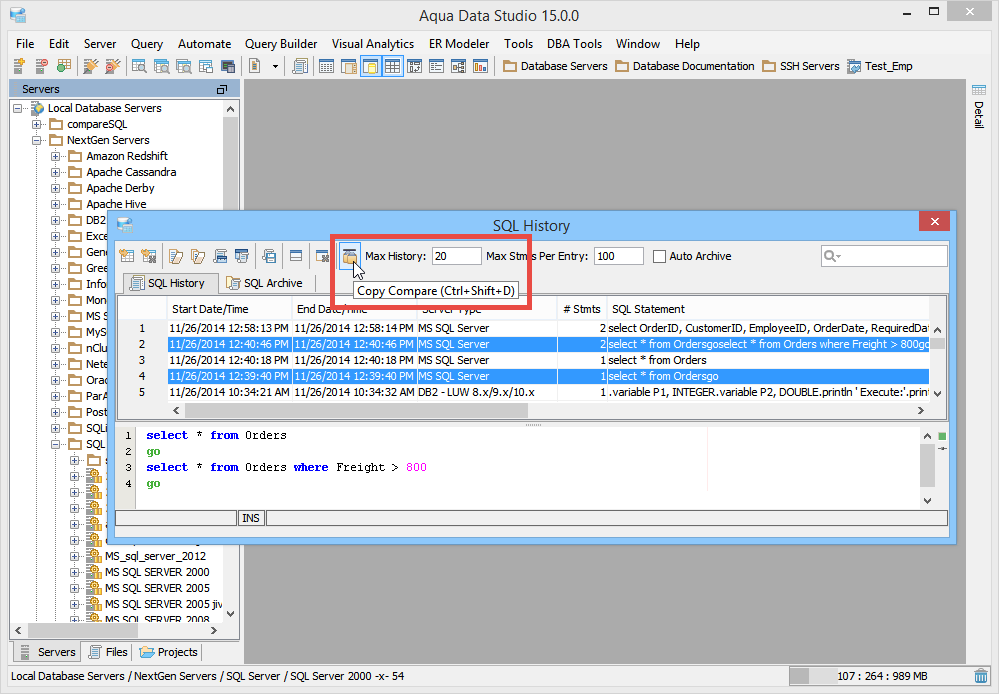Open the Test_Emp toolbar shortcut
Screen dimensions: 999x694
879,66
